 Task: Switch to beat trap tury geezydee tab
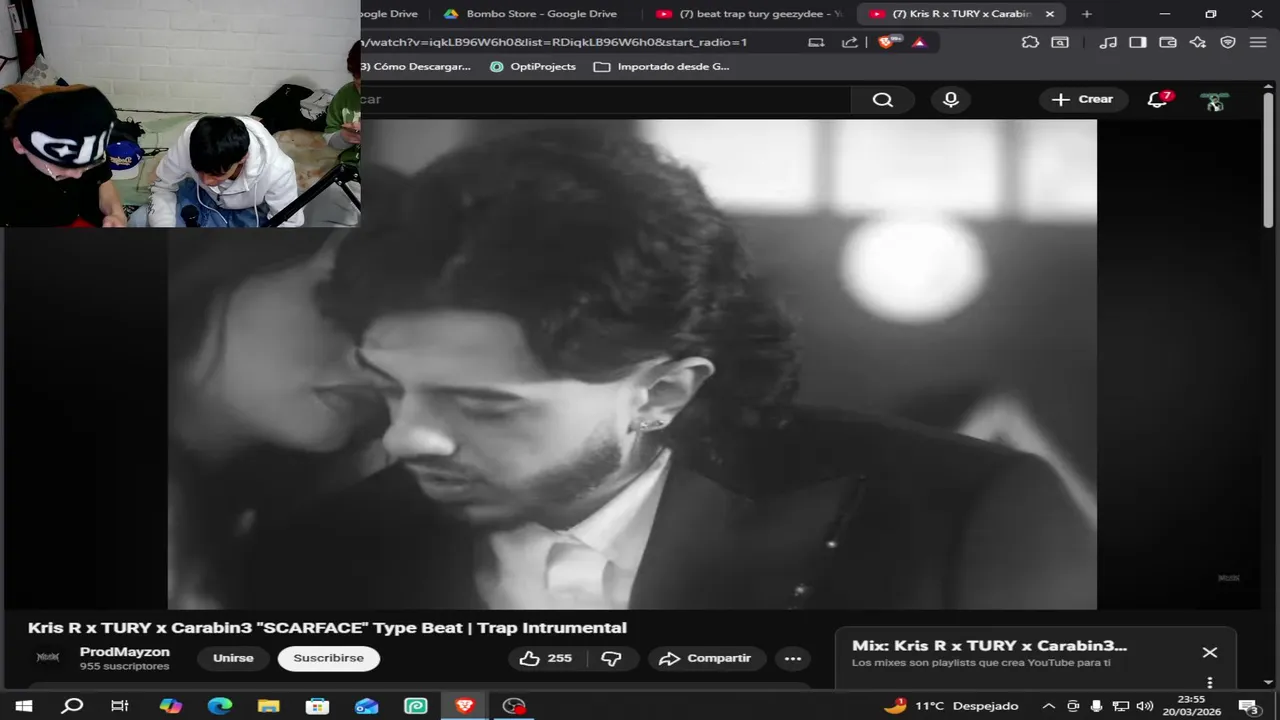point(750,14)
